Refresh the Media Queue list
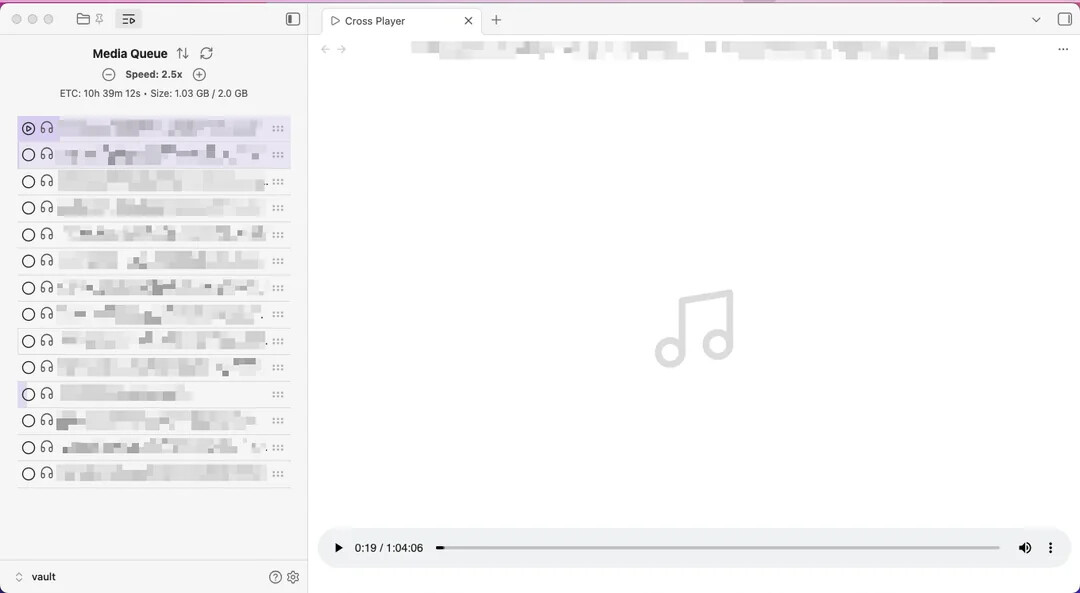 (x=206, y=53)
